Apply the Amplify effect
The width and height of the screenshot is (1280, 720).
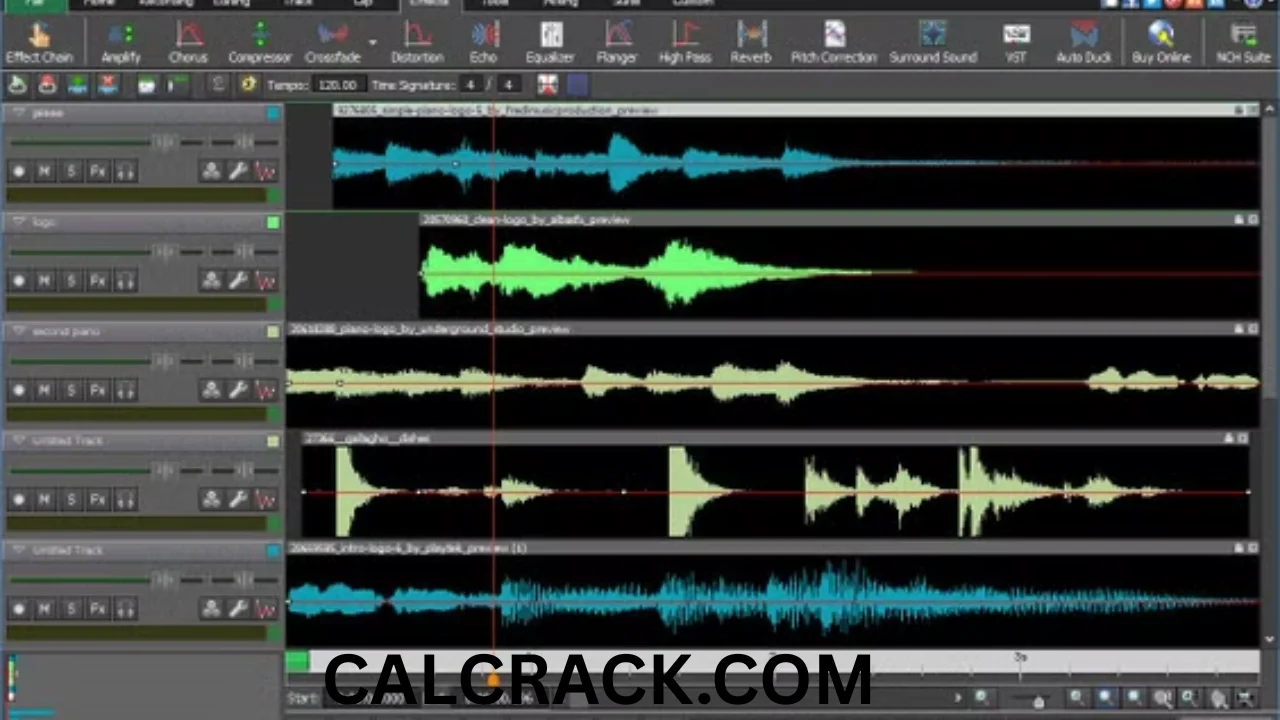point(121,43)
